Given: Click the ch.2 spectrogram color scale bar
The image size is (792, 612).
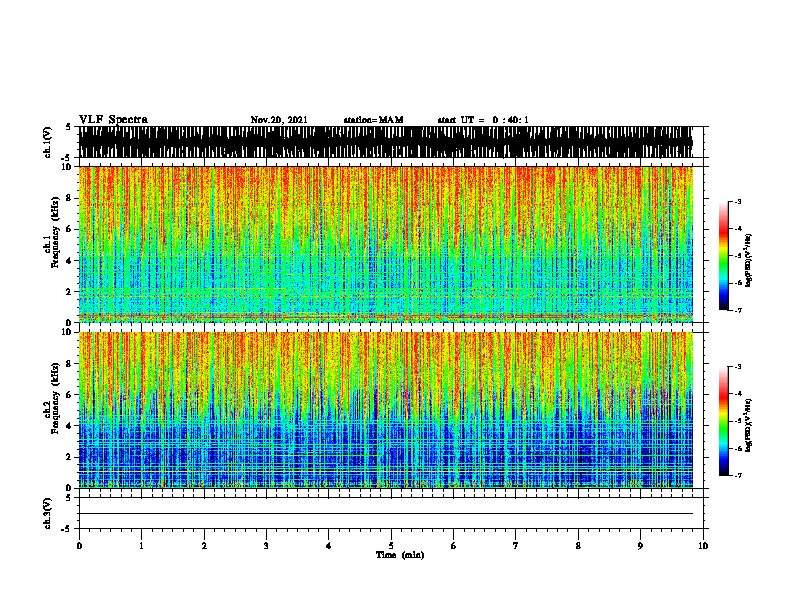Looking at the screenshot, I should pos(724,421).
